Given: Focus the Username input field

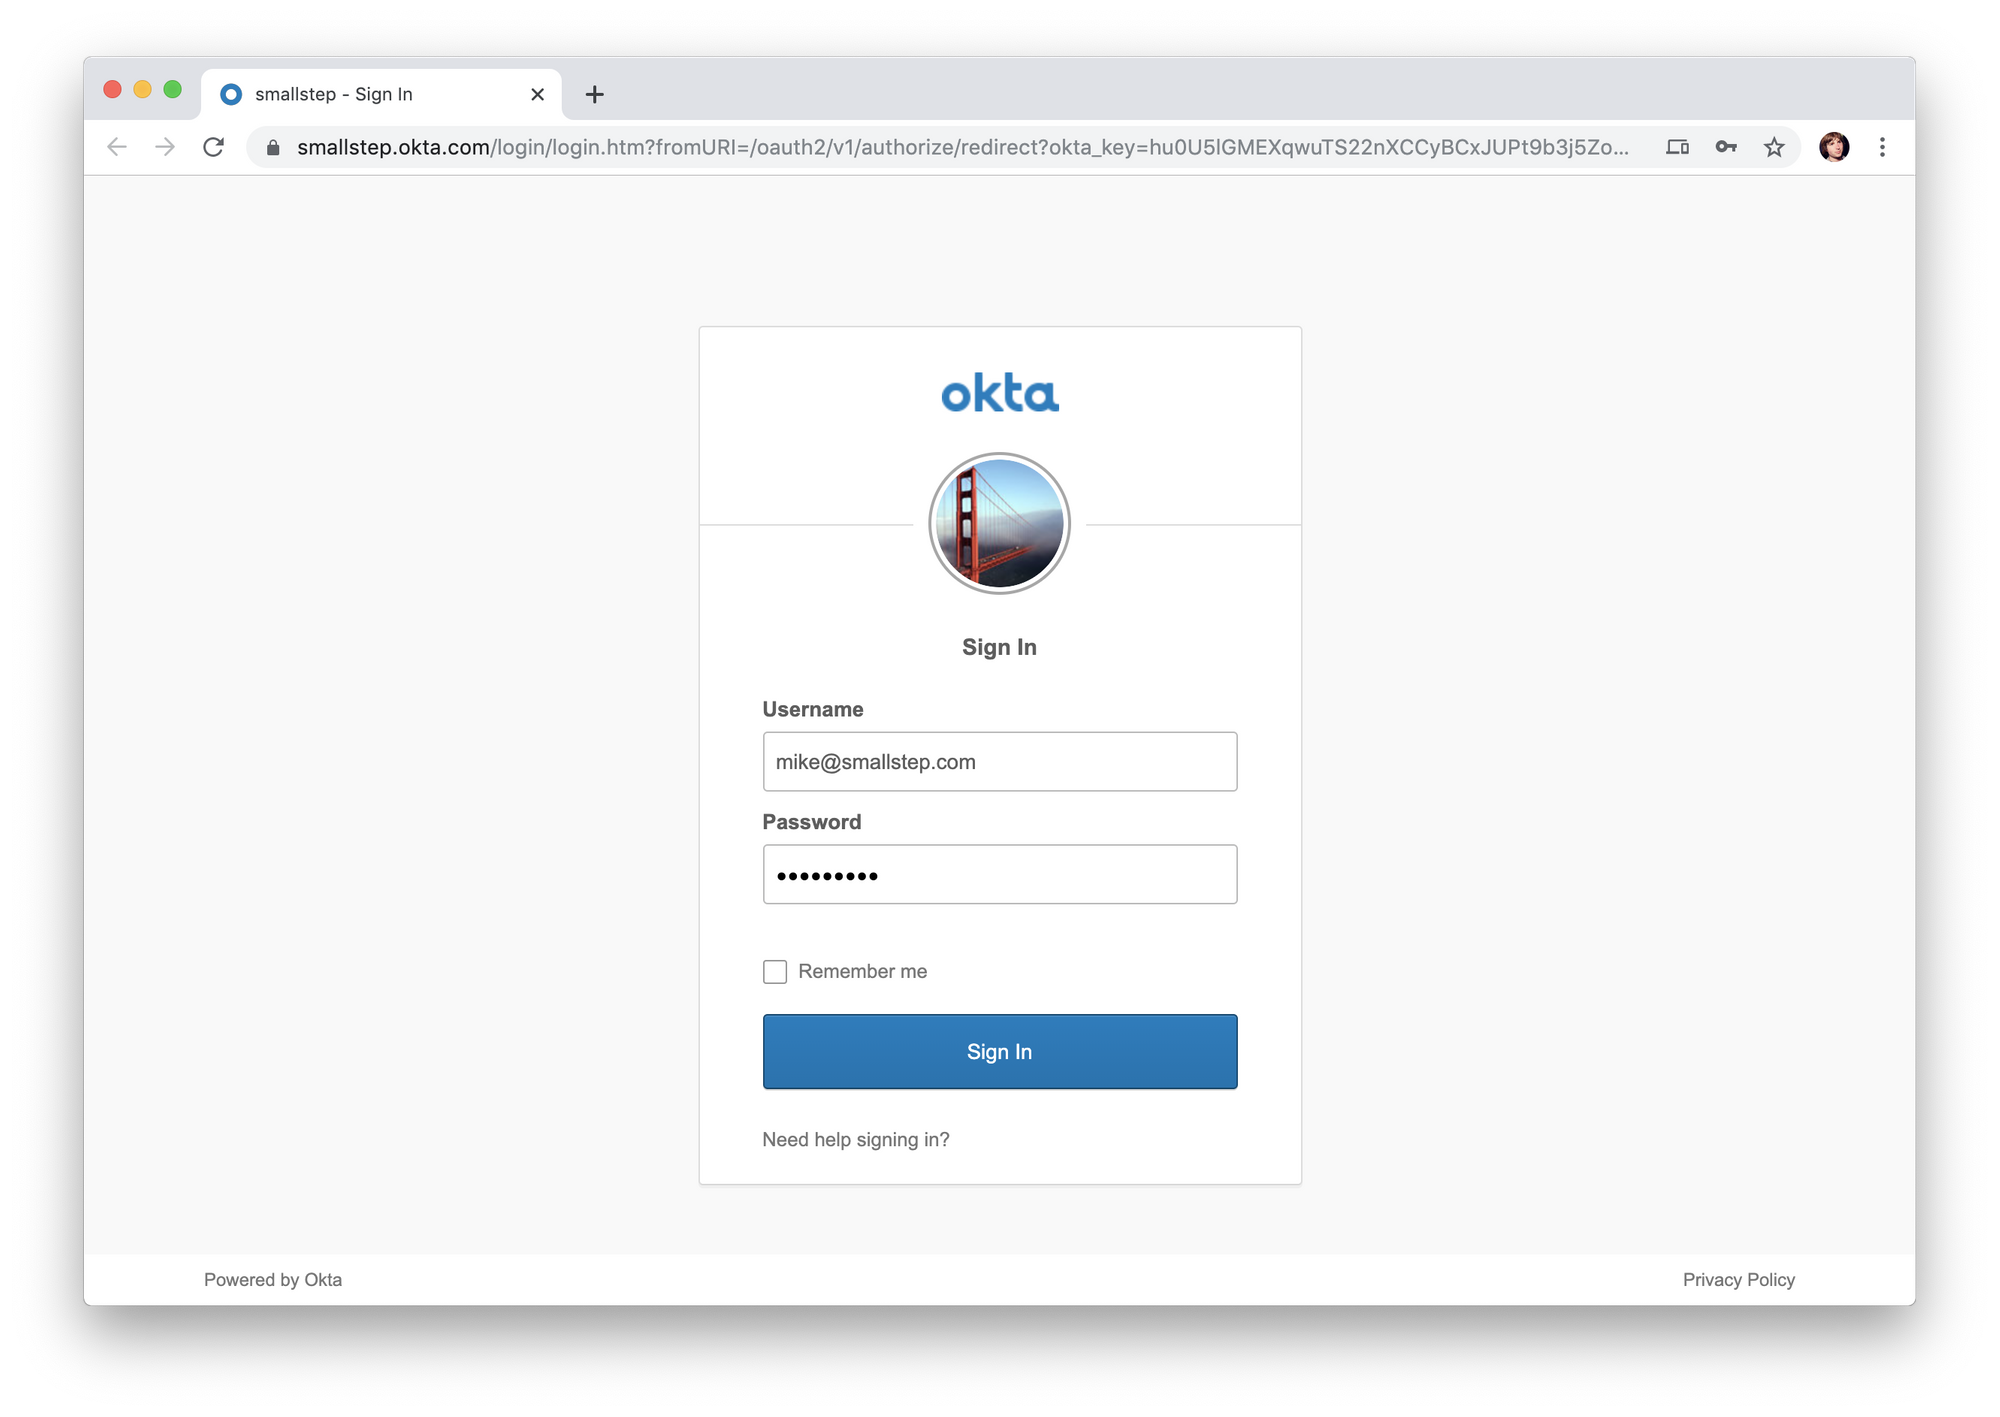Looking at the screenshot, I should click(x=1000, y=761).
